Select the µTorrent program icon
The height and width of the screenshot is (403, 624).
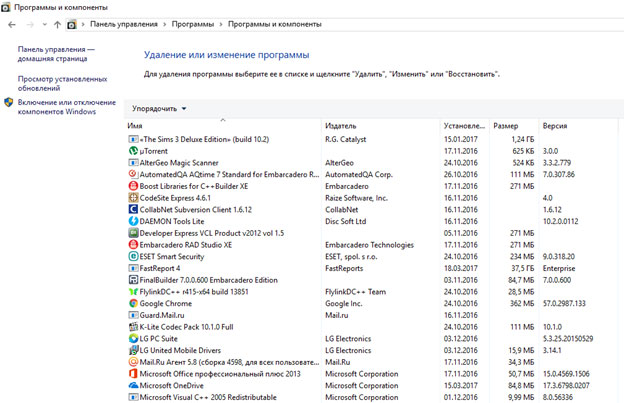(133, 151)
